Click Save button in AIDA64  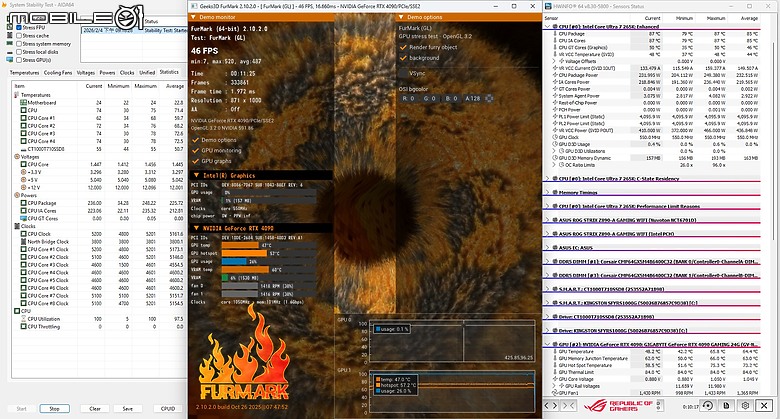click(127, 409)
